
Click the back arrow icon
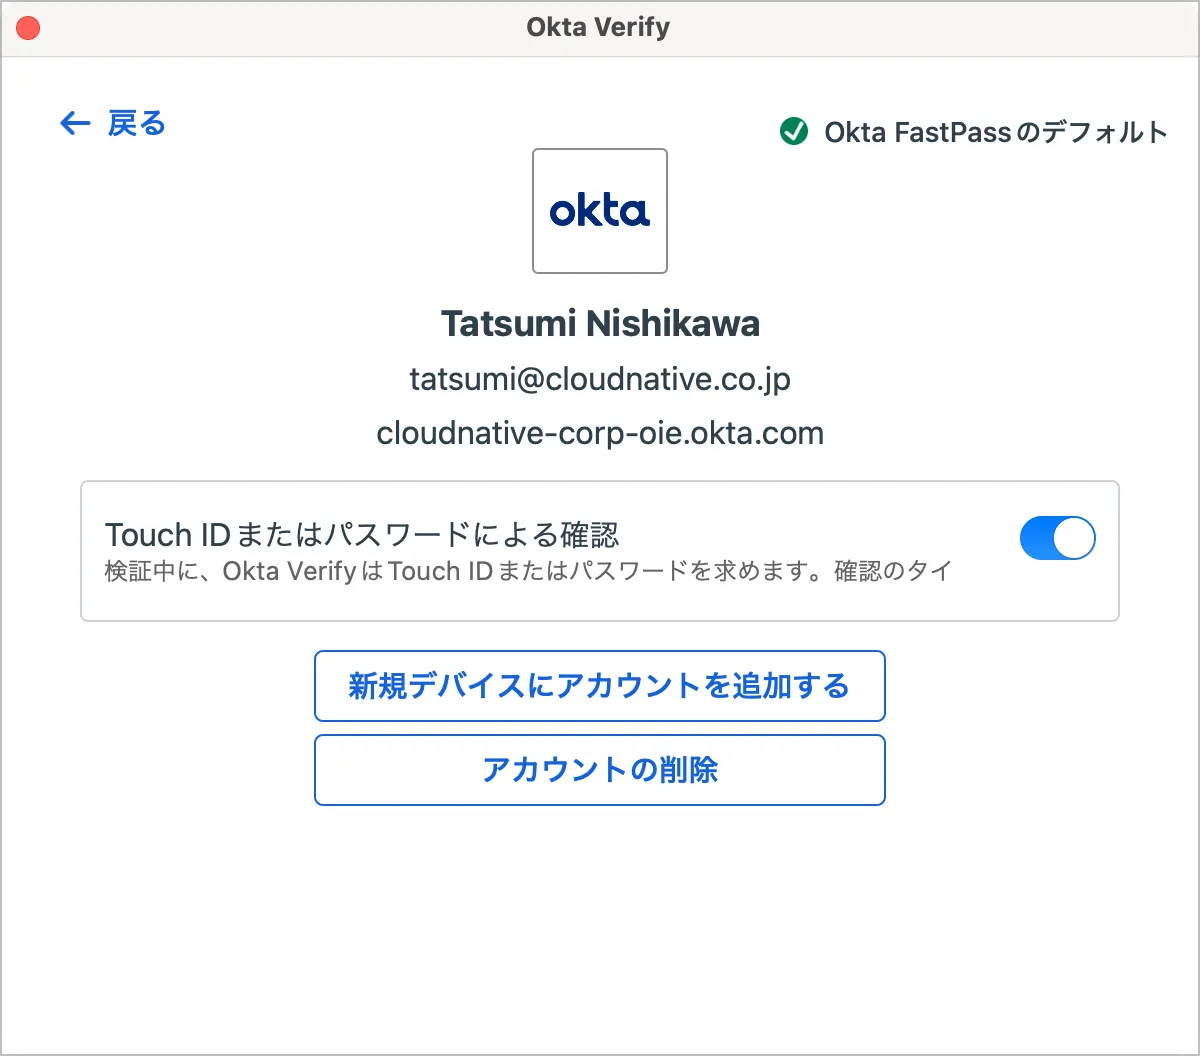75,123
